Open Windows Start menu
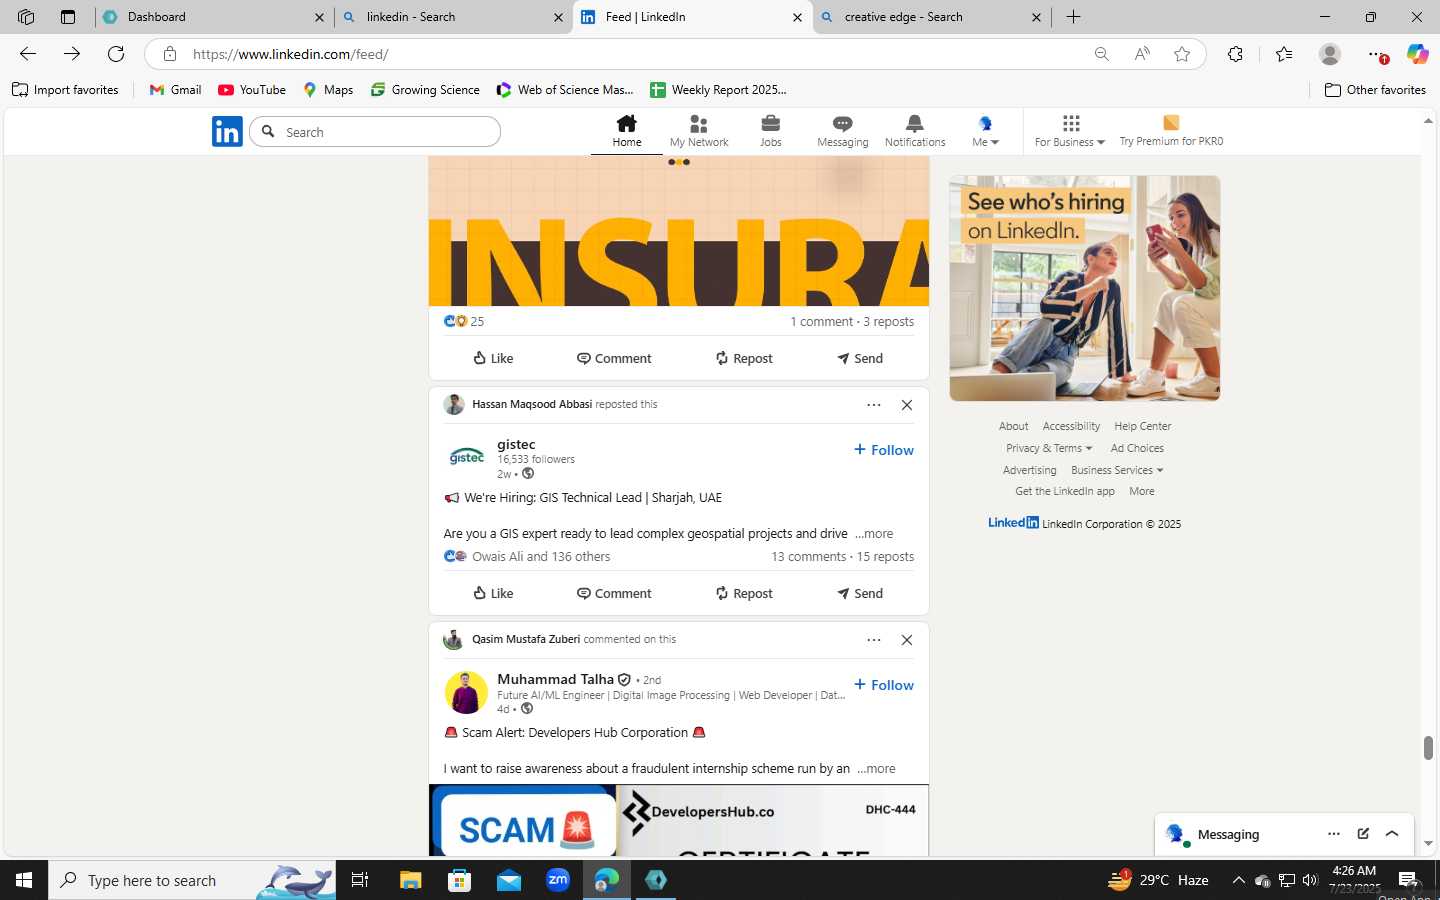Viewport: 1440px width, 900px height. [x=24, y=880]
